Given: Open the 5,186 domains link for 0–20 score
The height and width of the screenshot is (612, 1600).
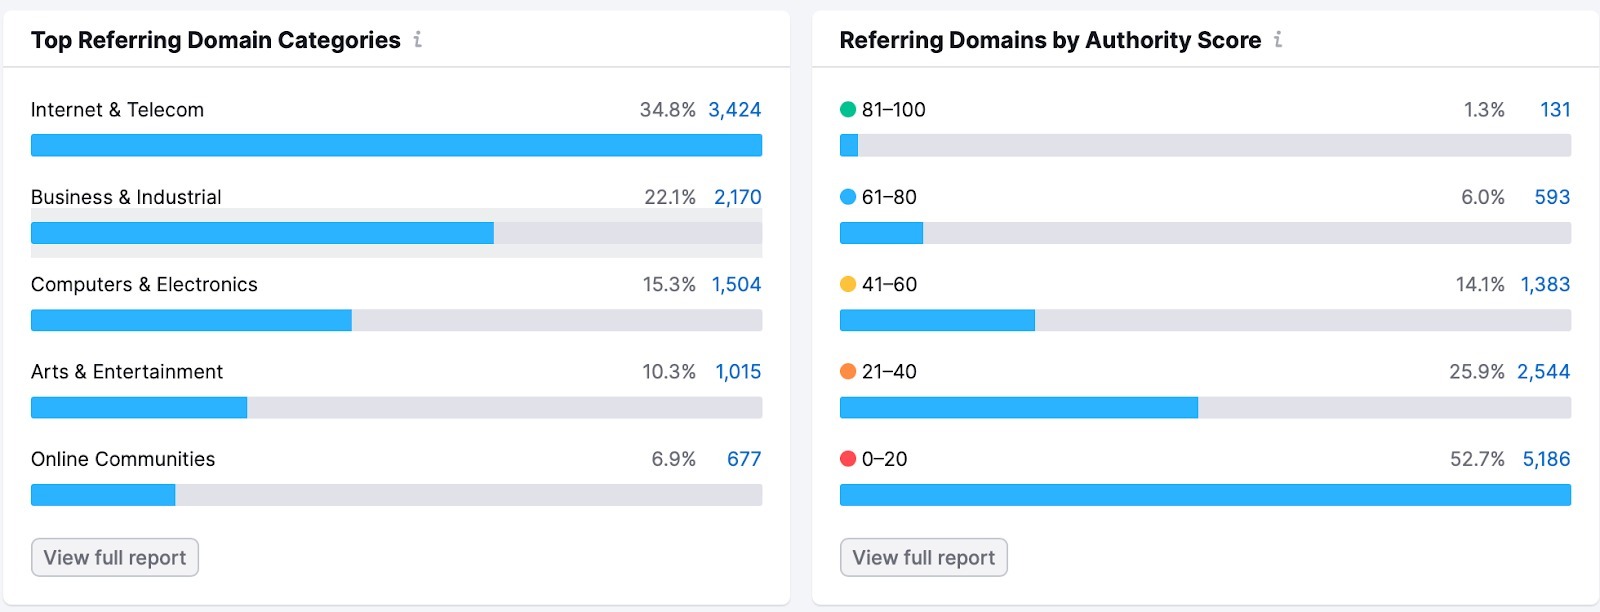Looking at the screenshot, I should pos(1547,459).
